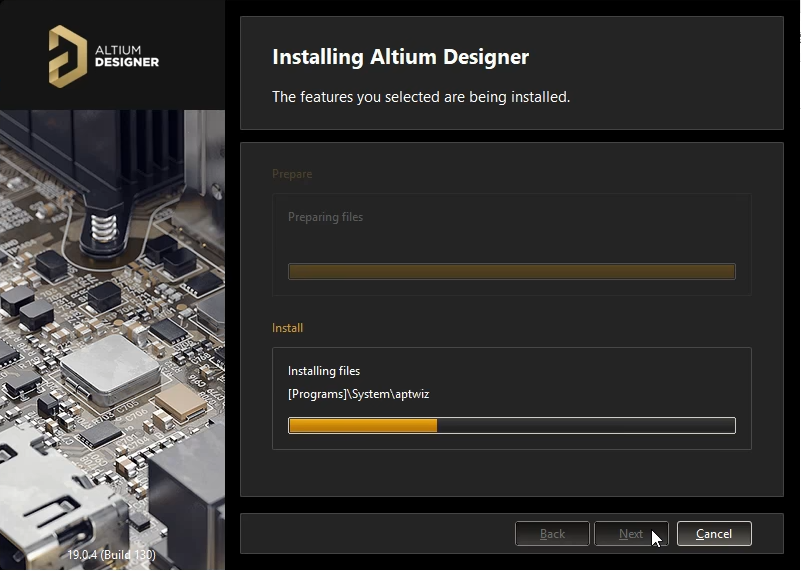Click the features being installed subtitle text
This screenshot has height=571, width=801.
point(421,97)
